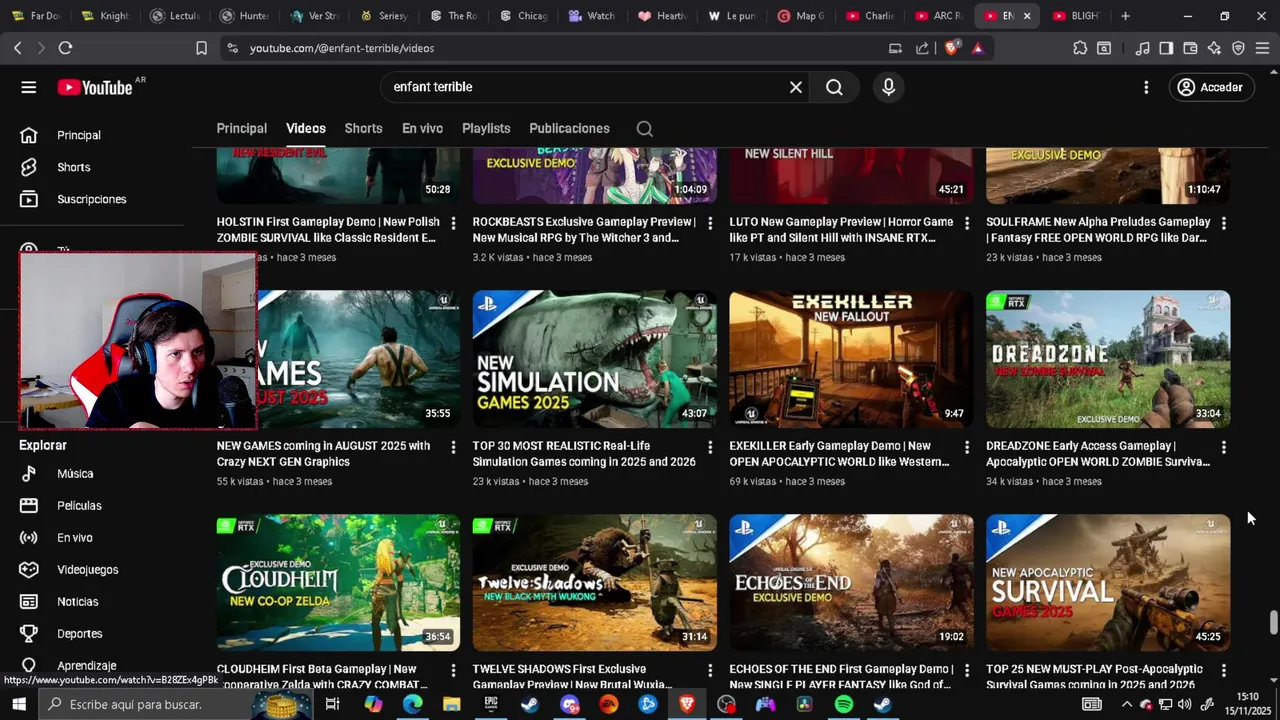
Task: Open options menu for DREADZONE video
Action: tap(1224, 447)
